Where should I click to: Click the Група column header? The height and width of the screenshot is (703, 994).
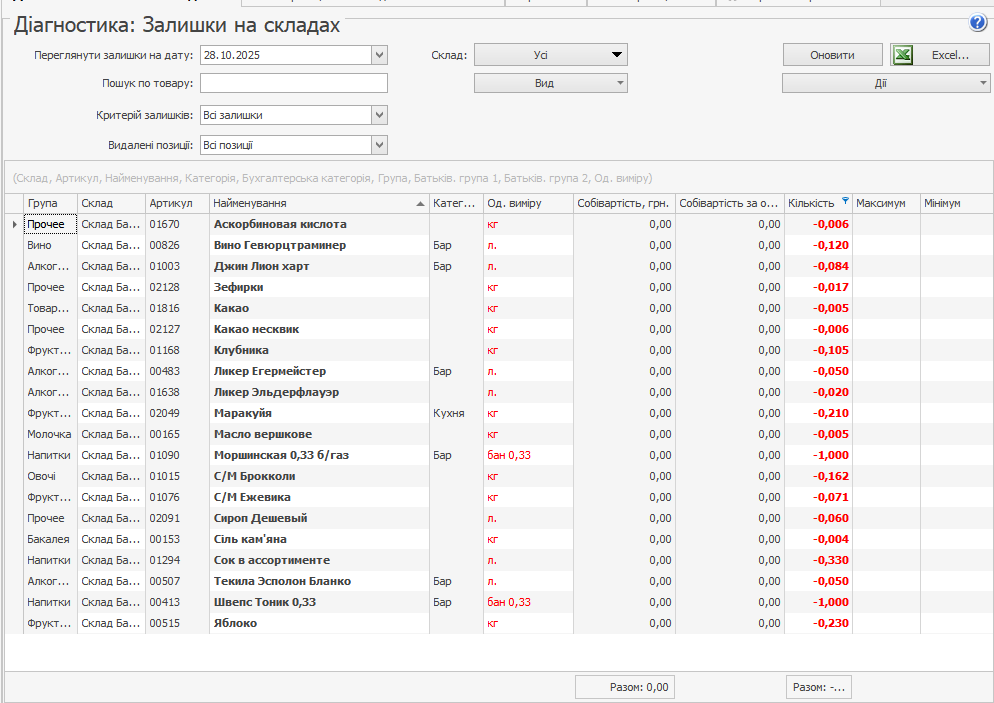(x=50, y=203)
